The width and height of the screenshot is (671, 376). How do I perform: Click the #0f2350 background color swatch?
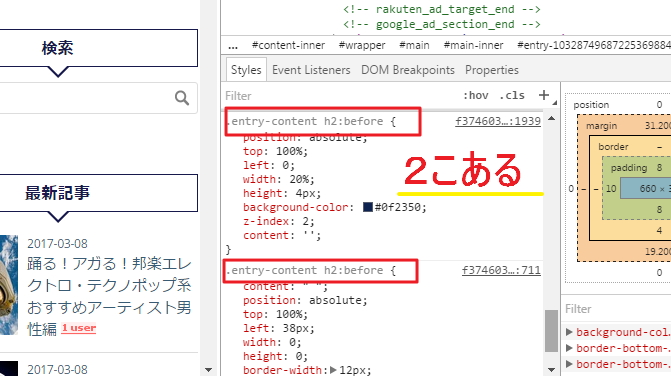tap(368, 207)
